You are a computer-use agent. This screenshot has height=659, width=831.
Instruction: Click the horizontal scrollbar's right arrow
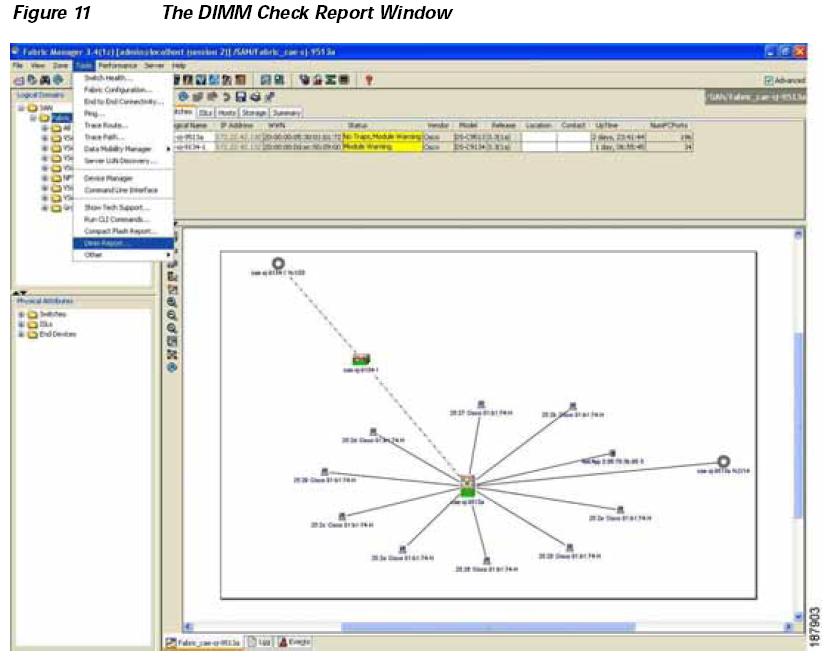[789, 627]
